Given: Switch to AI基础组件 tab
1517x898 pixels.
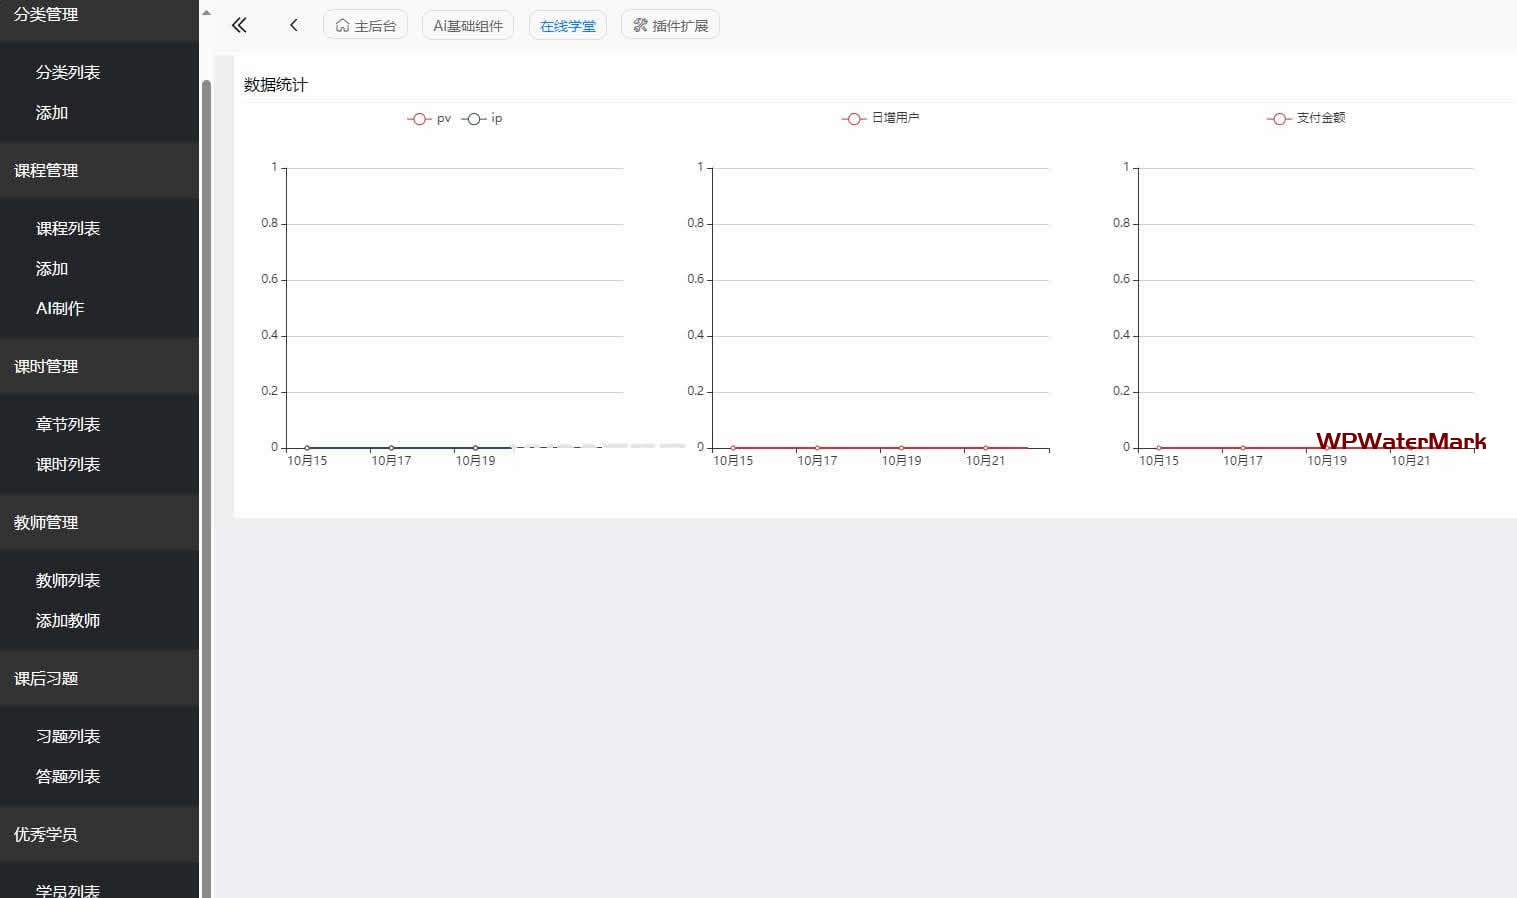Looking at the screenshot, I should click(467, 25).
